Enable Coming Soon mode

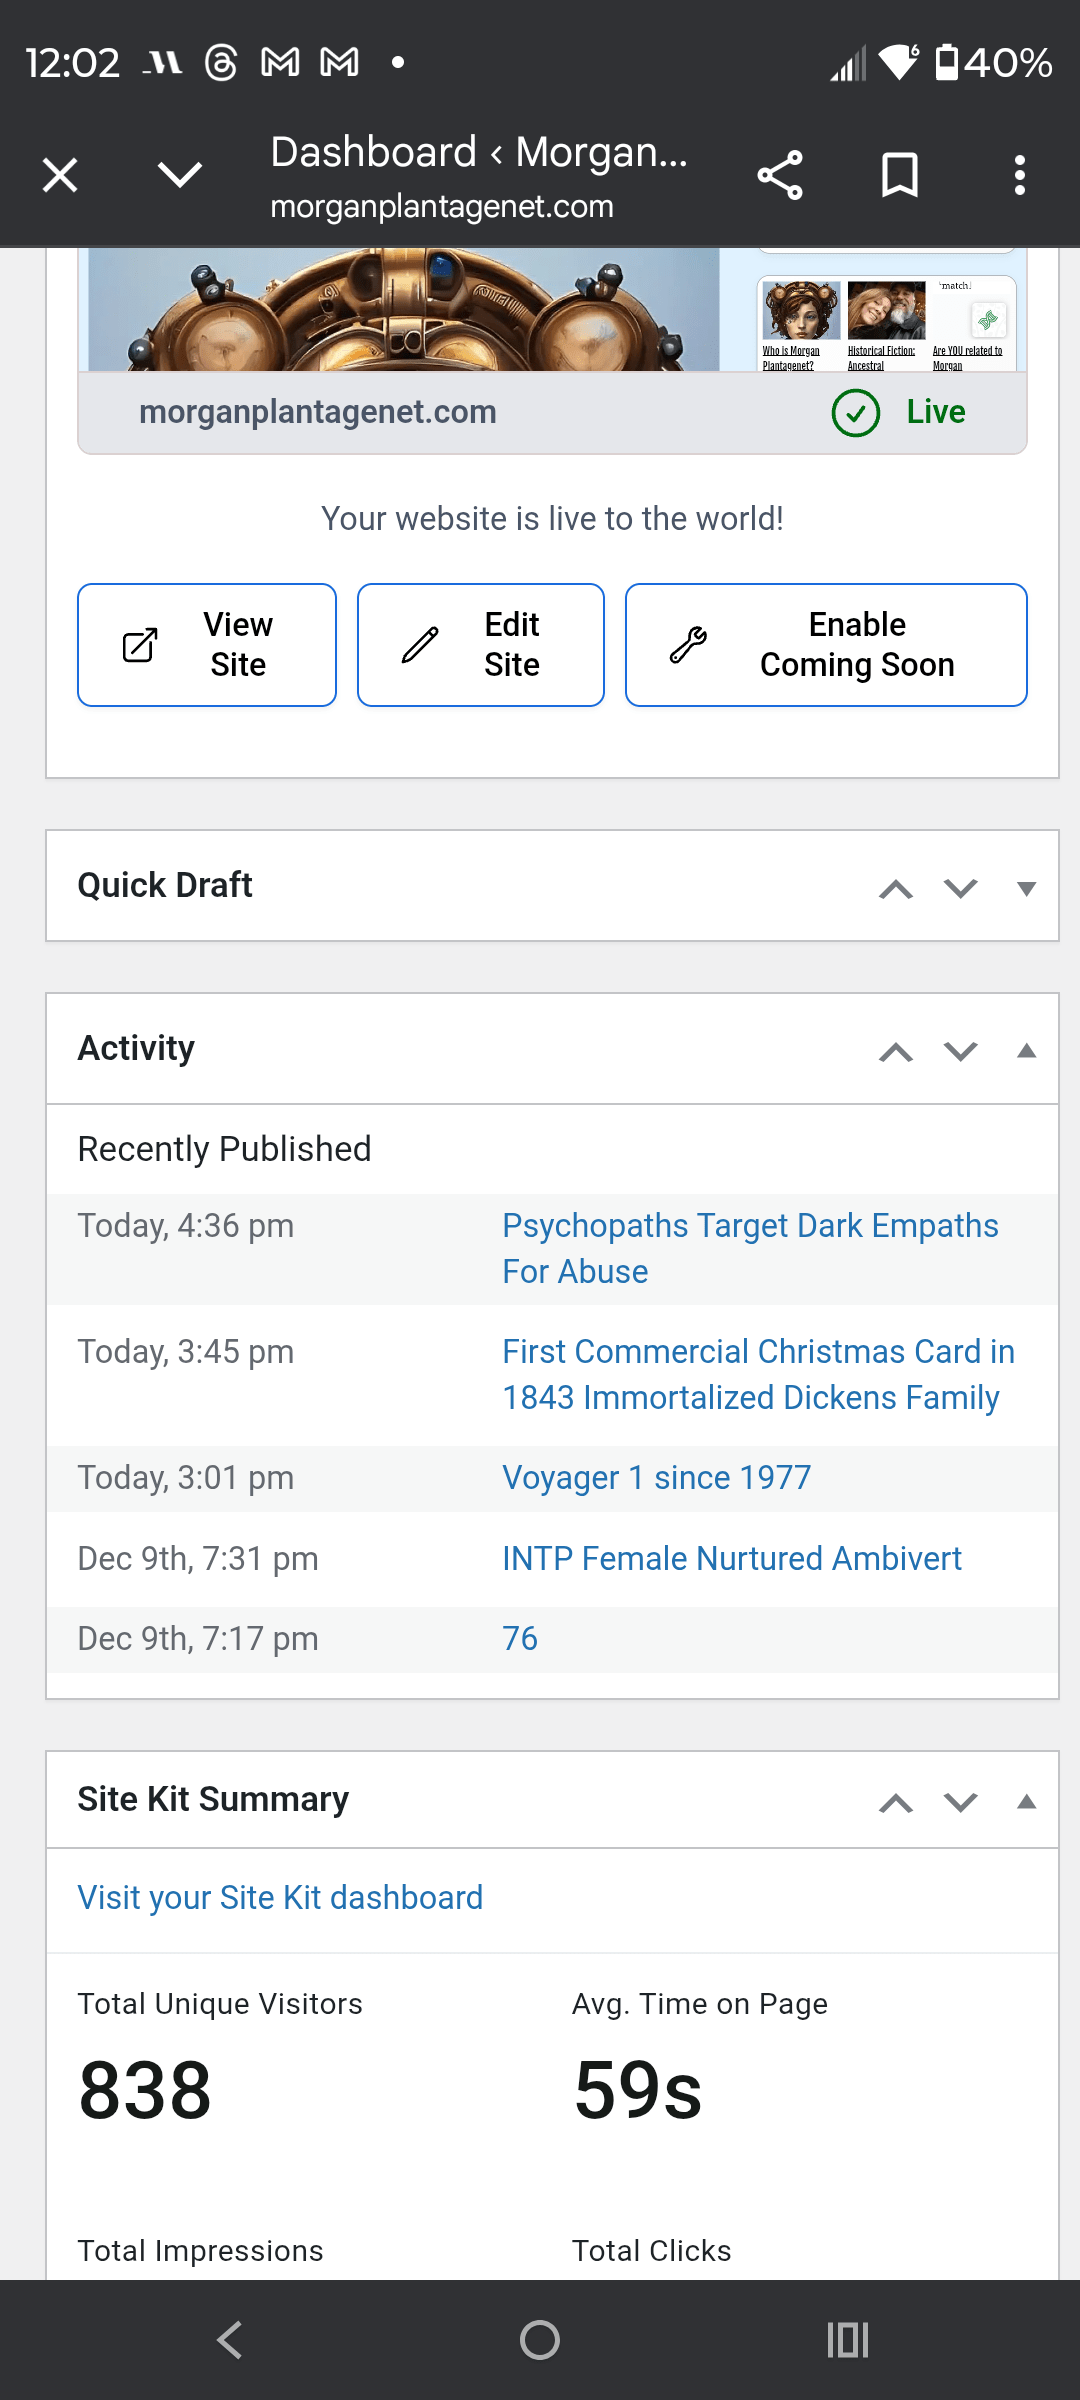[826, 645]
